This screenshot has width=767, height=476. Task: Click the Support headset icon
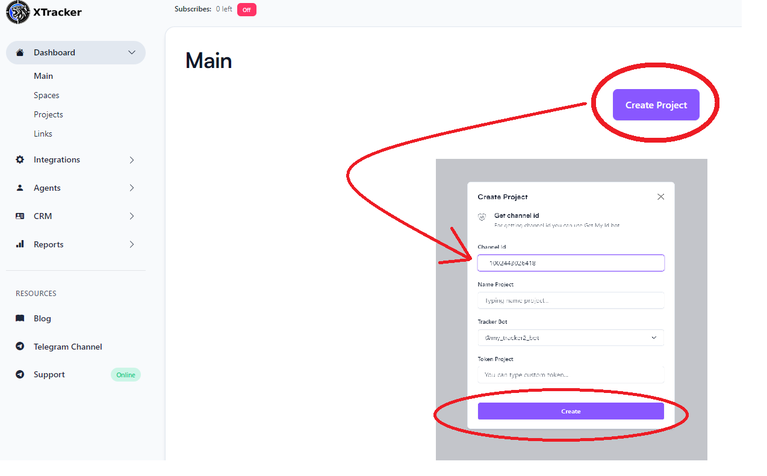[x=20, y=375]
